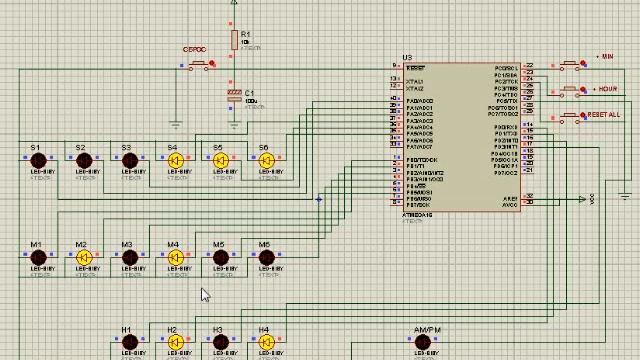640x360 pixels.
Task: Select the S2 LED component
Action: click(x=84, y=161)
